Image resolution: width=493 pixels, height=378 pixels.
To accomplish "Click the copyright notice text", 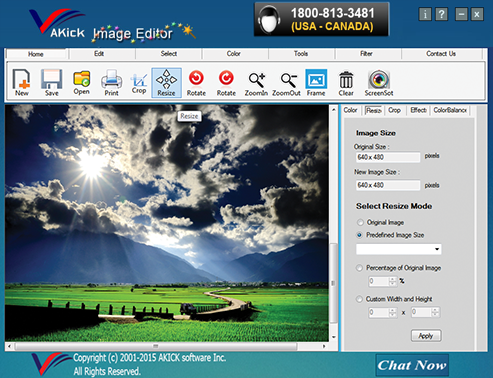I will coord(149,364).
